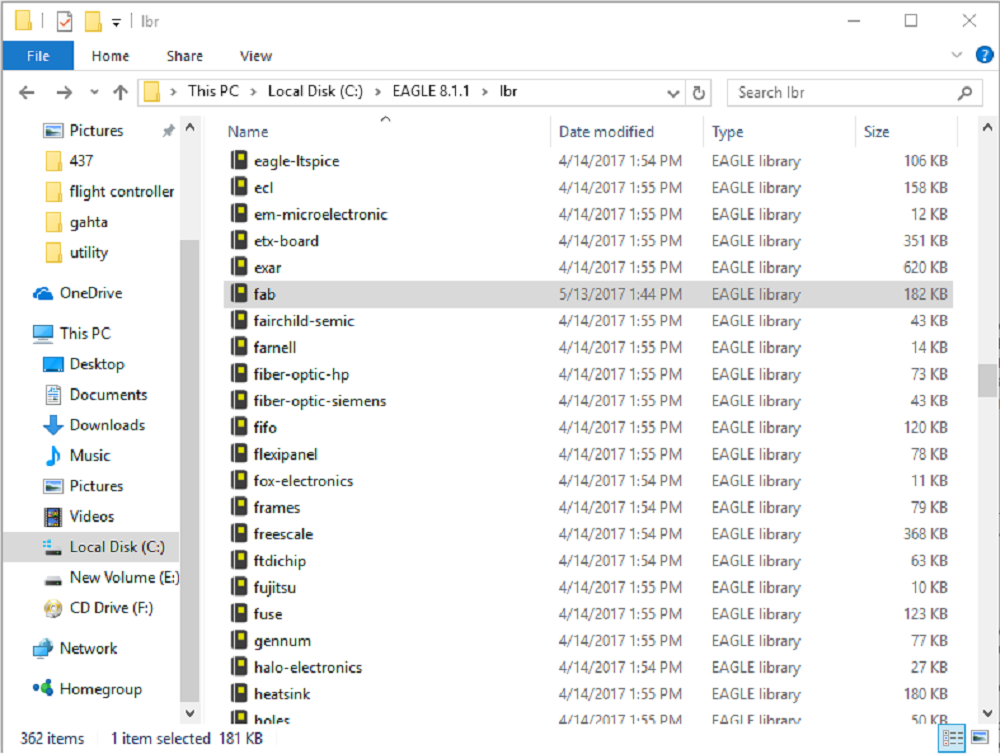Click 'EAGLE 8.1.1' breadcrumb segment
The height and width of the screenshot is (754, 1000).
coord(430,91)
